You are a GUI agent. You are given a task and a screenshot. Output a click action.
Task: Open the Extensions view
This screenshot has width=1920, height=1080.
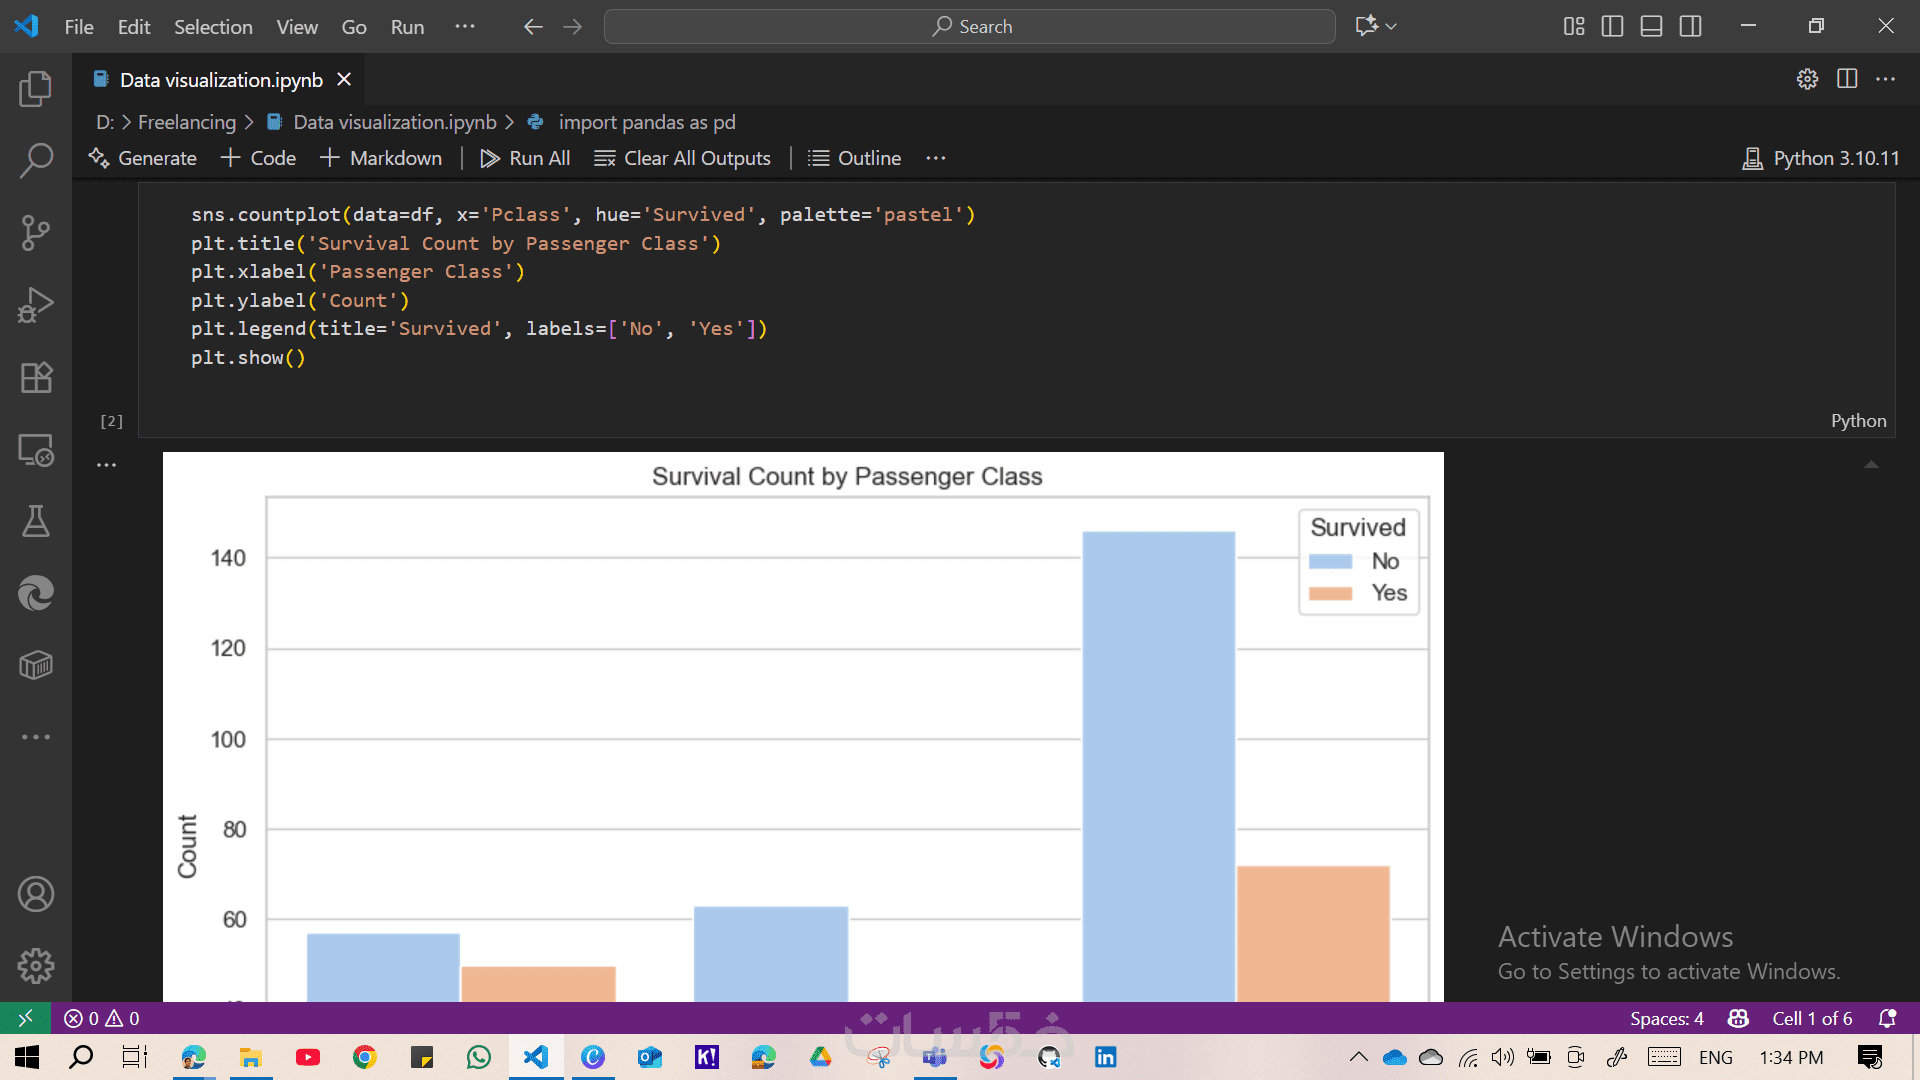click(36, 377)
